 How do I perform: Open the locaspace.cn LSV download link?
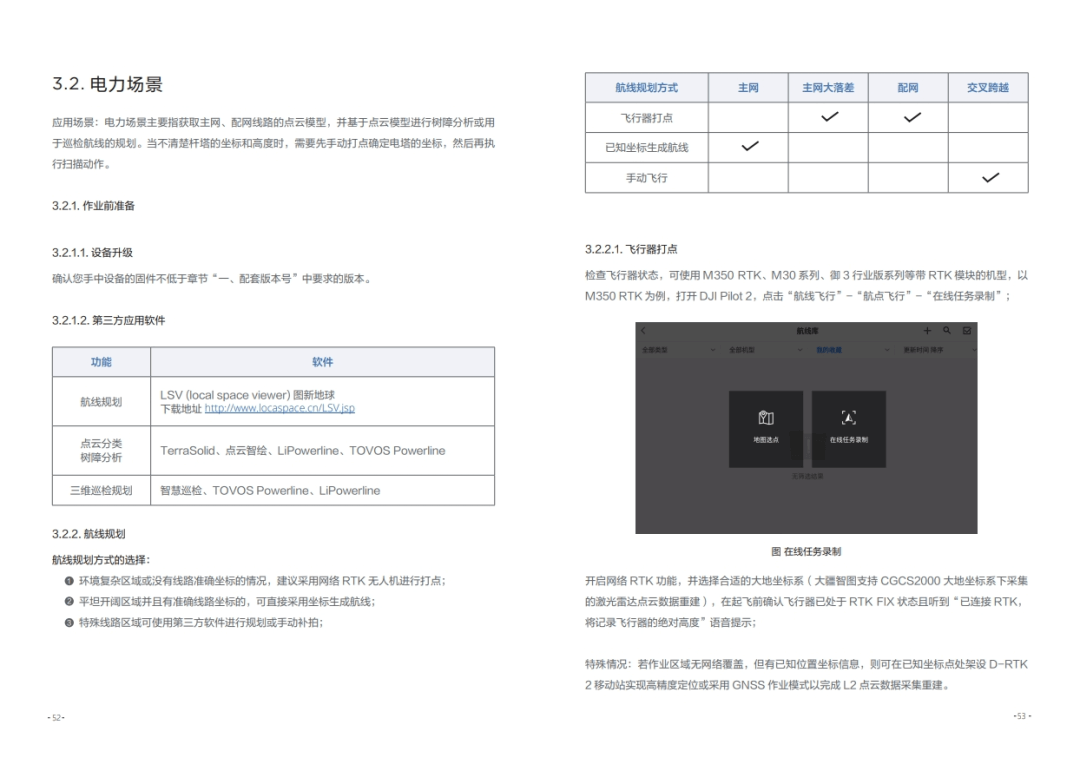280,408
